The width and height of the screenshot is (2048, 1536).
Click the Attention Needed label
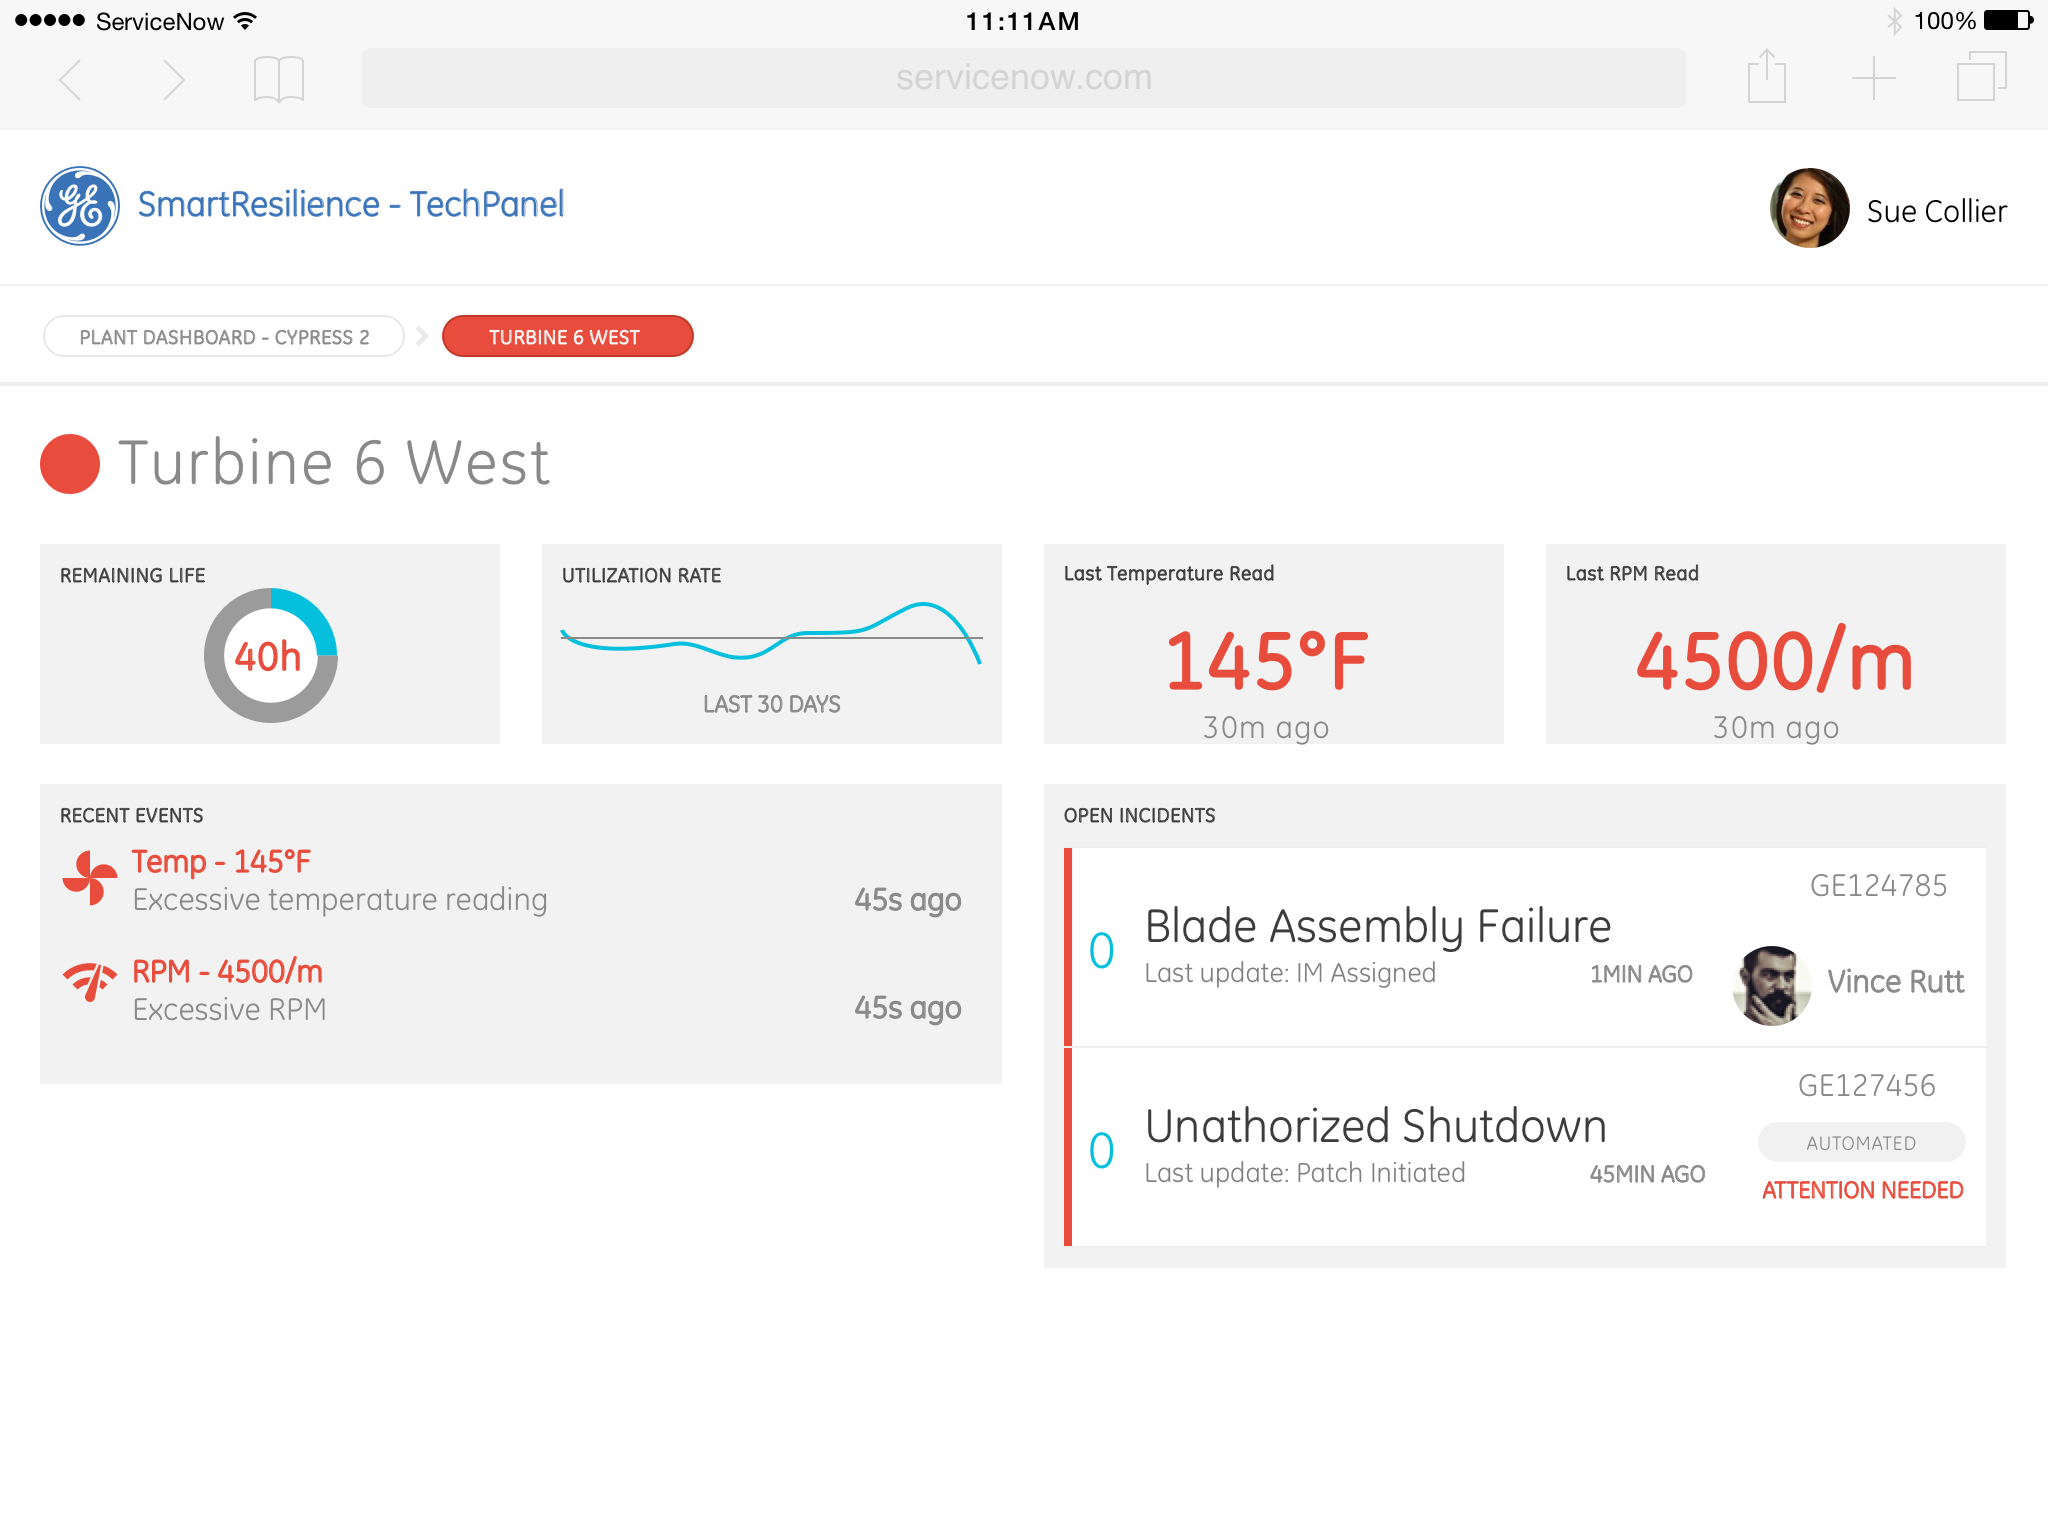1862,1191
